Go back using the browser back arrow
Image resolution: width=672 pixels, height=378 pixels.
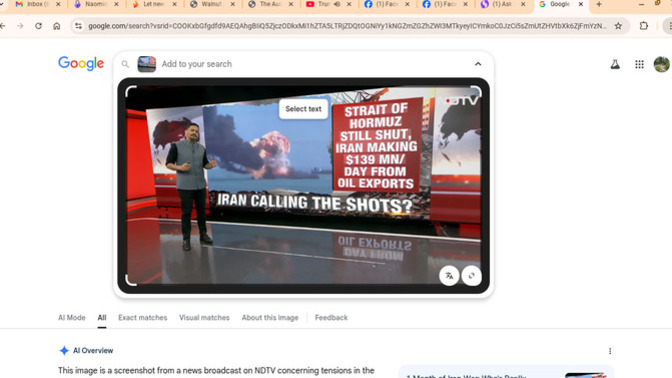tap(3, 26)
